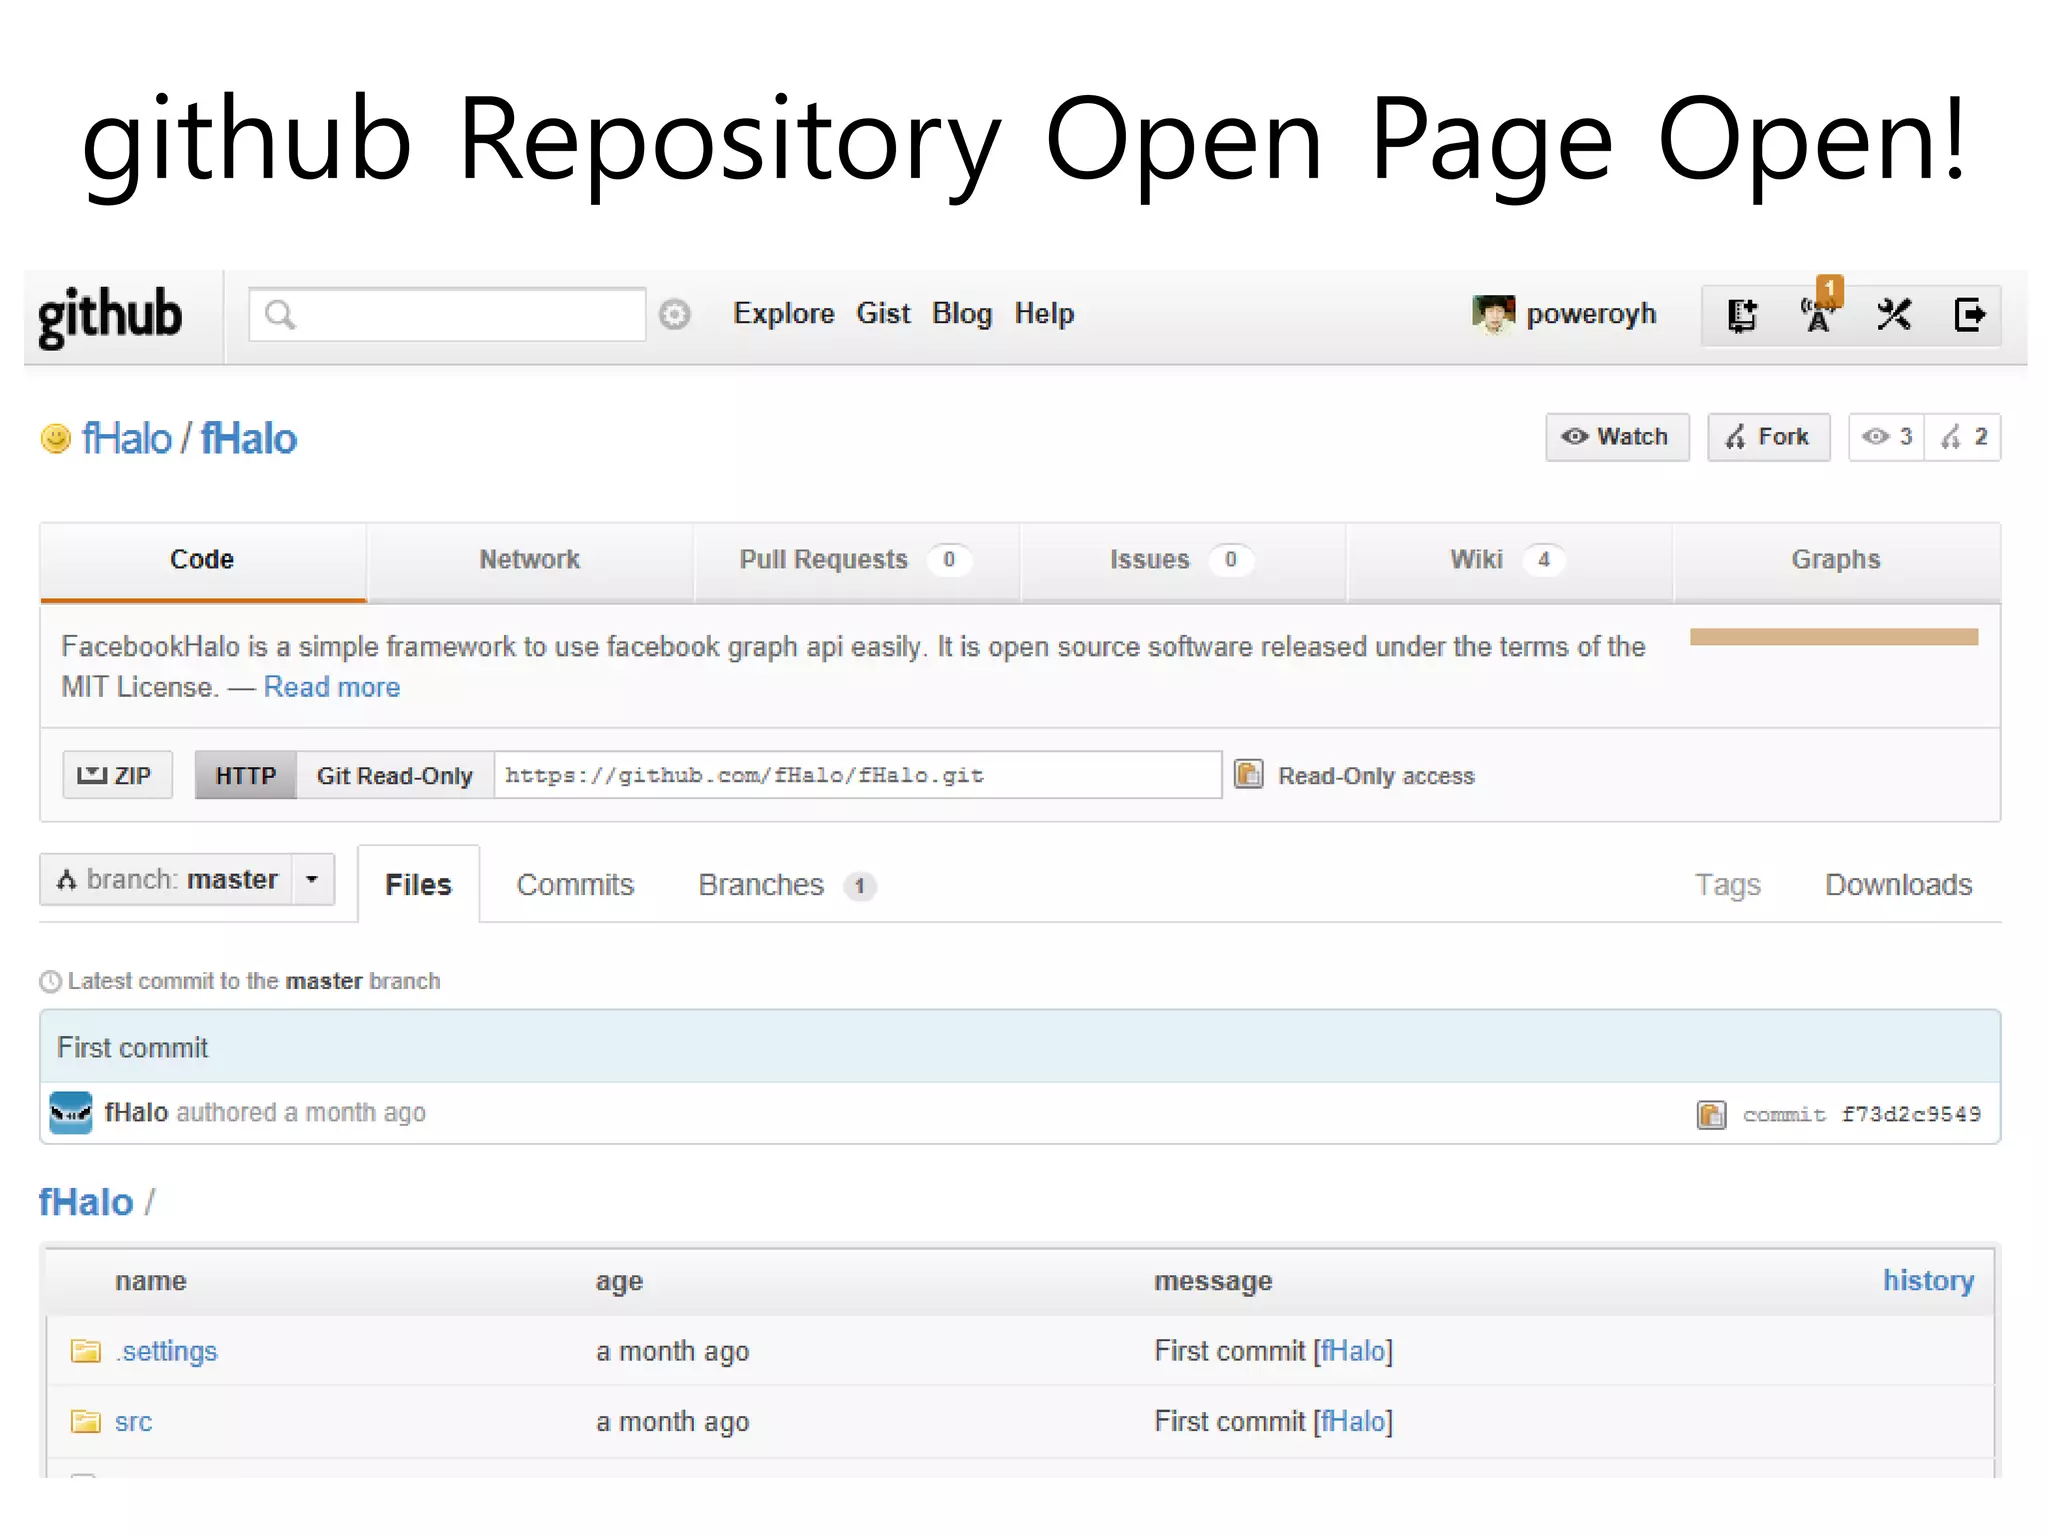Click the github logo
This screenshot has width=2048, height=1536.
110,317
